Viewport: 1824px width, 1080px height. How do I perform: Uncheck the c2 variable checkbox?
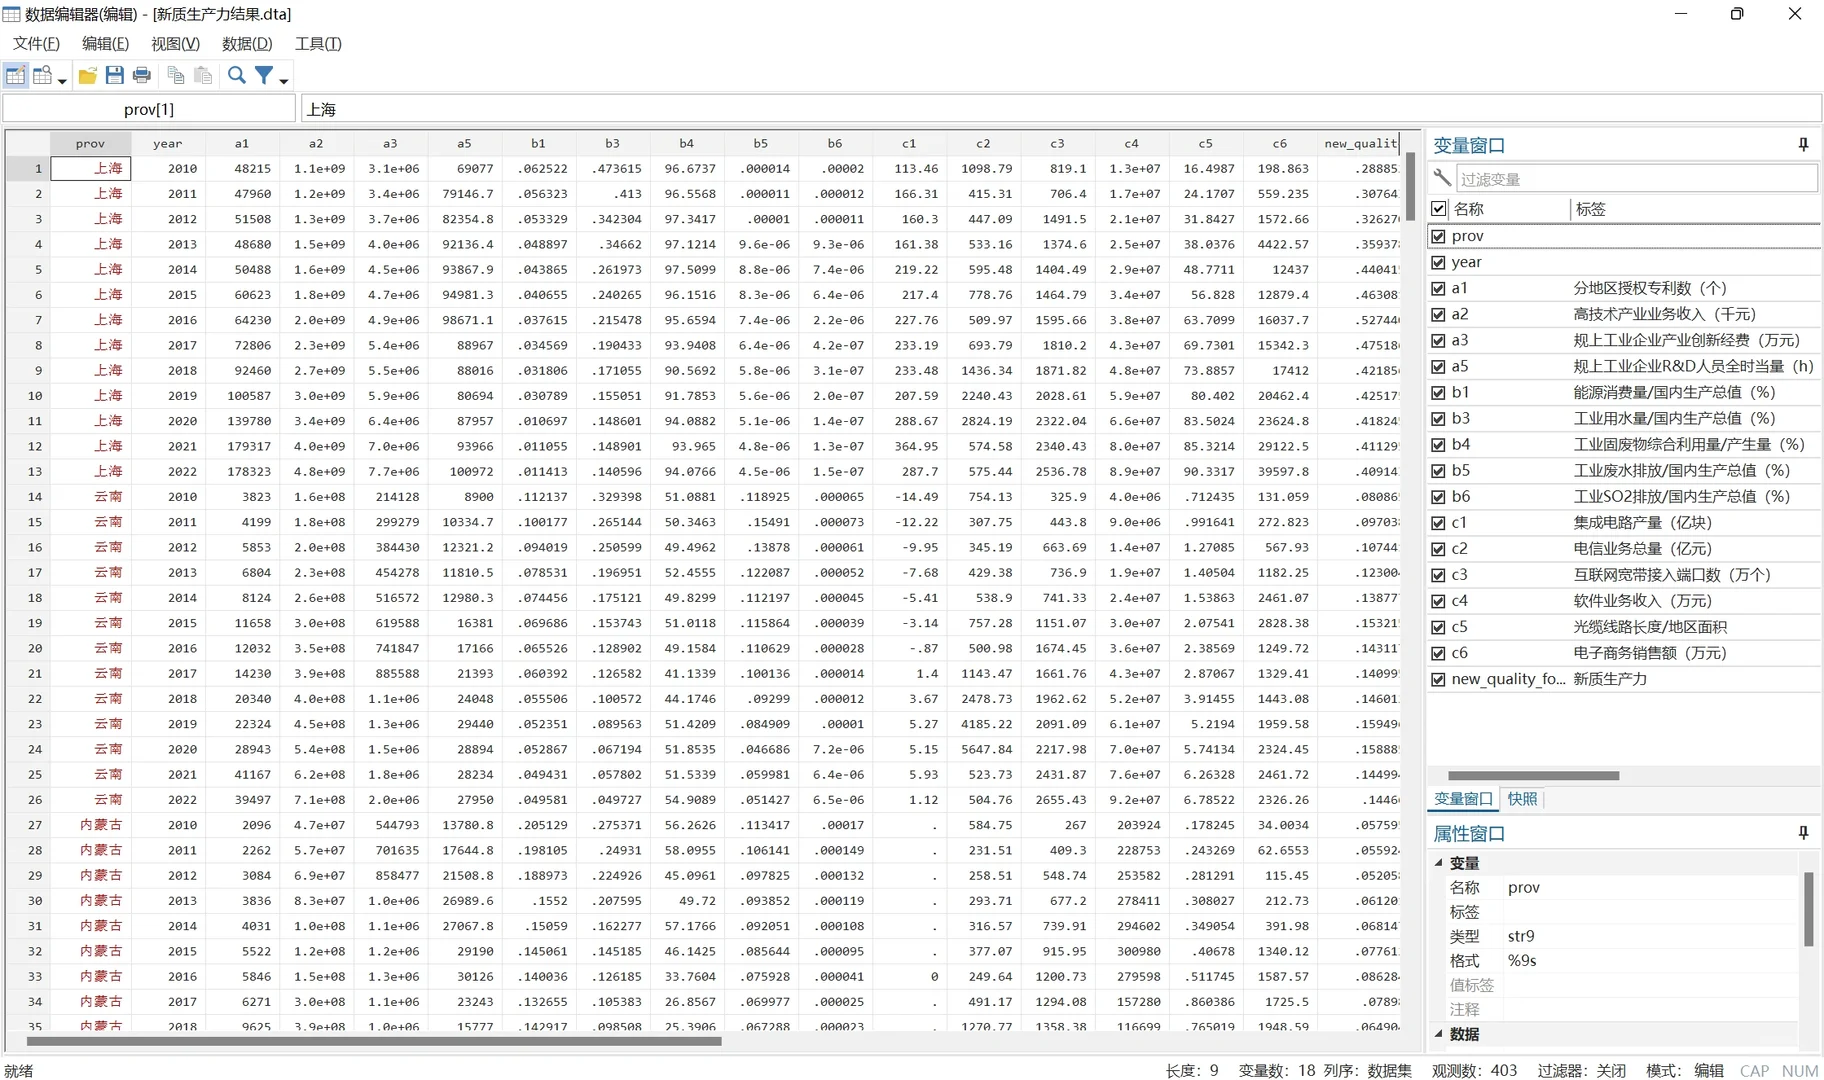coord(1439,548)
